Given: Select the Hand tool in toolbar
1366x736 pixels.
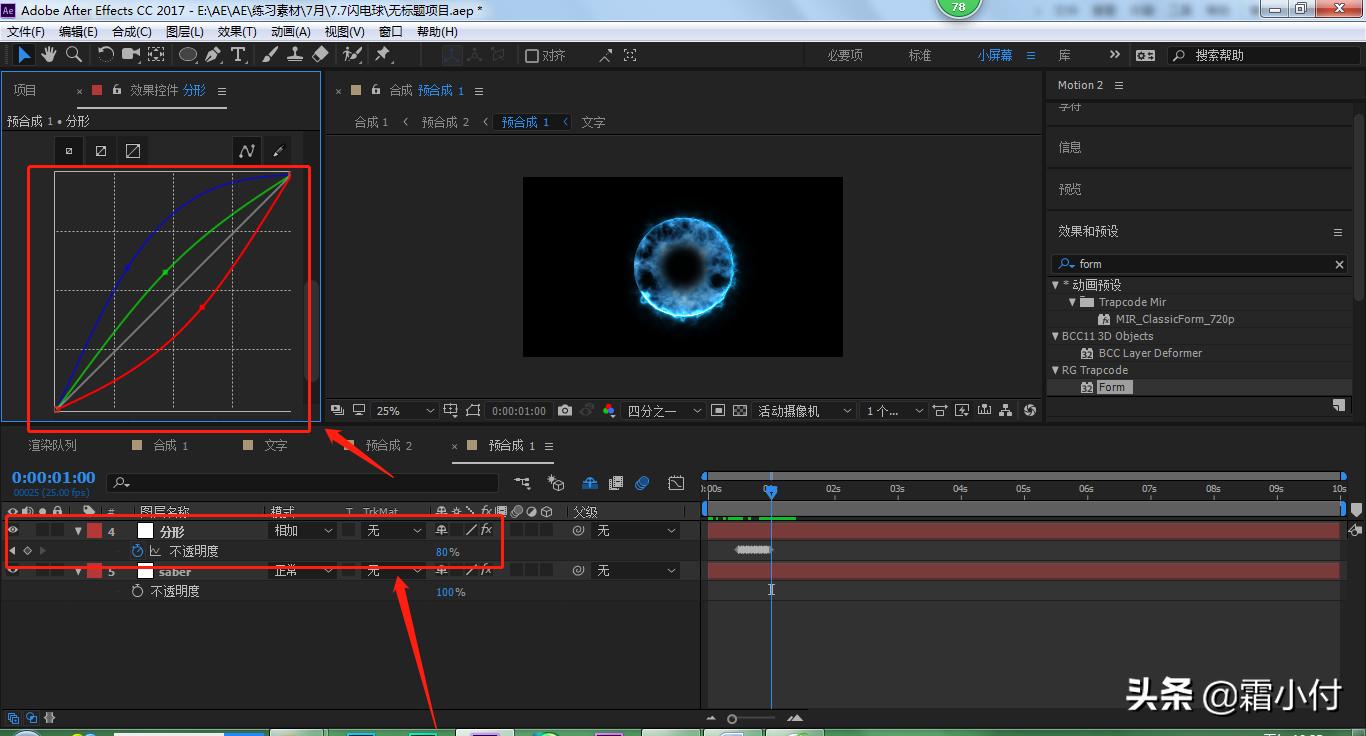Looking at the screenshot, I should click(x=48, y=55).
